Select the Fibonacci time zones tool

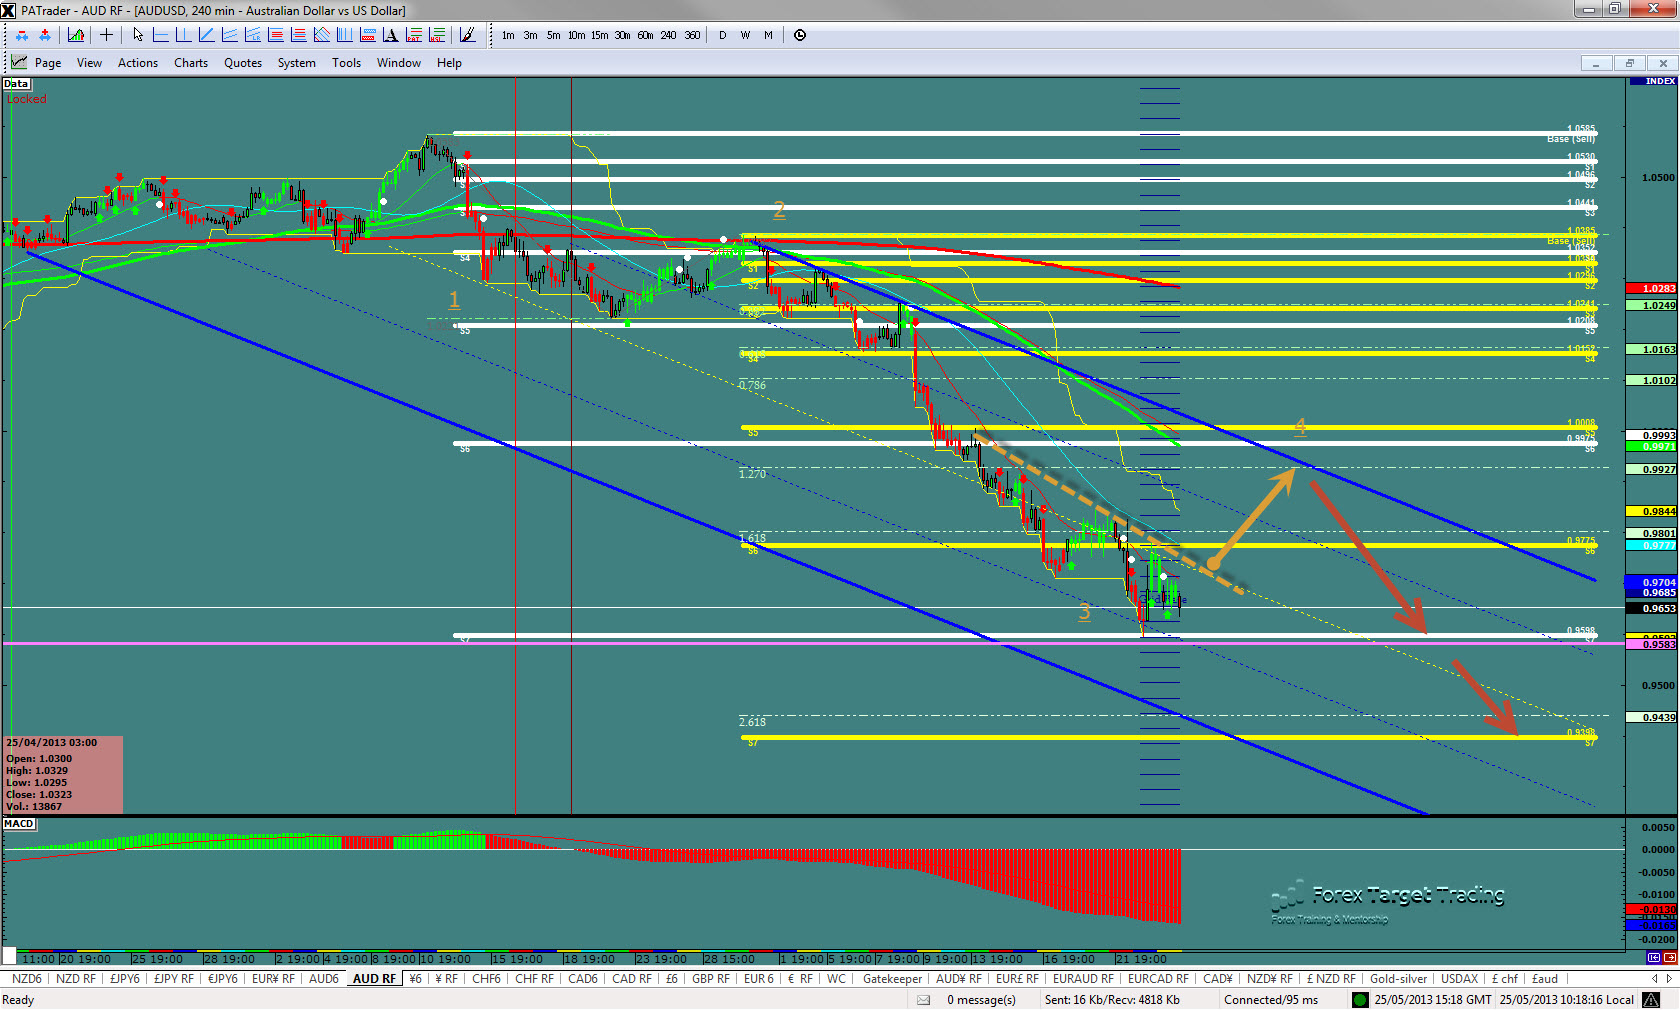[344, 35]
